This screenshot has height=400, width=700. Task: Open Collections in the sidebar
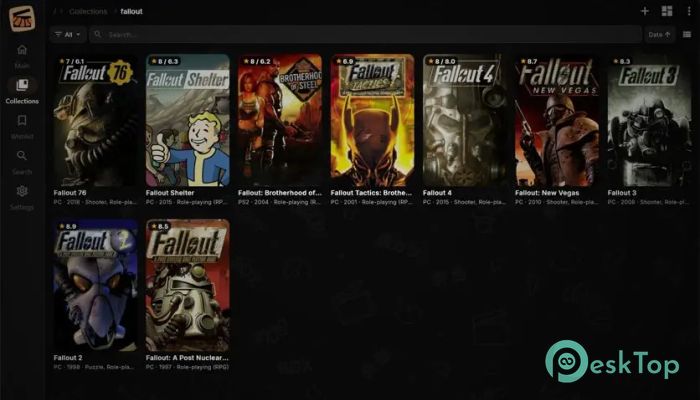coord(22,91)
